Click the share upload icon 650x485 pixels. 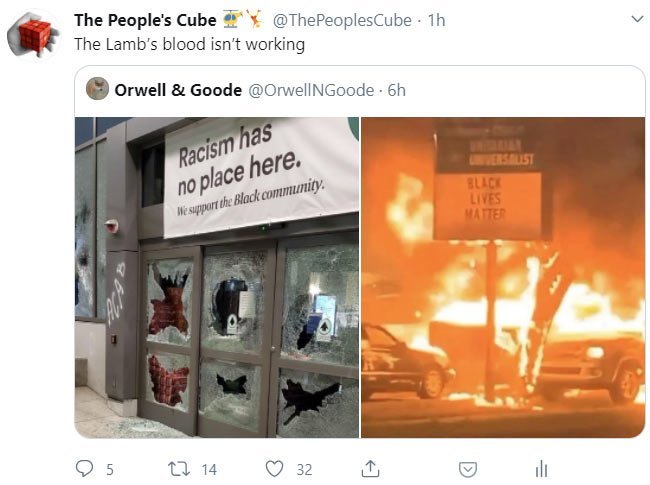point(370,468)
